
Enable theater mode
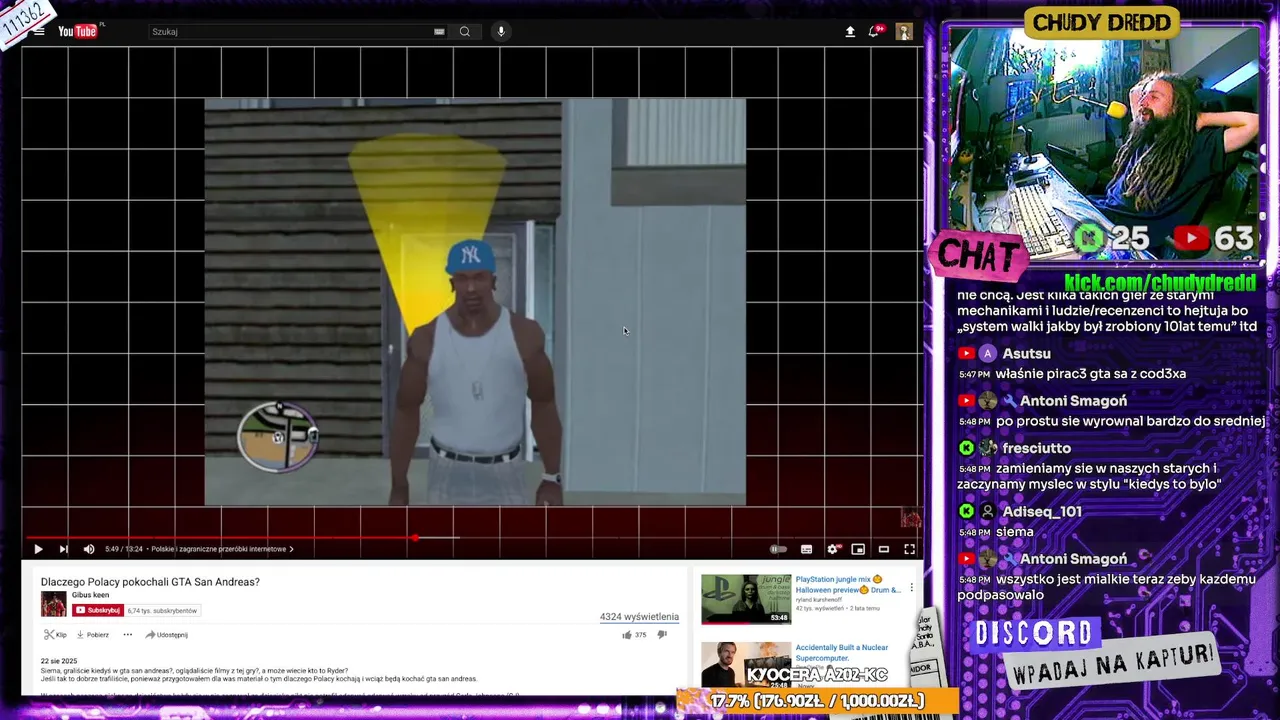[884, 549]
